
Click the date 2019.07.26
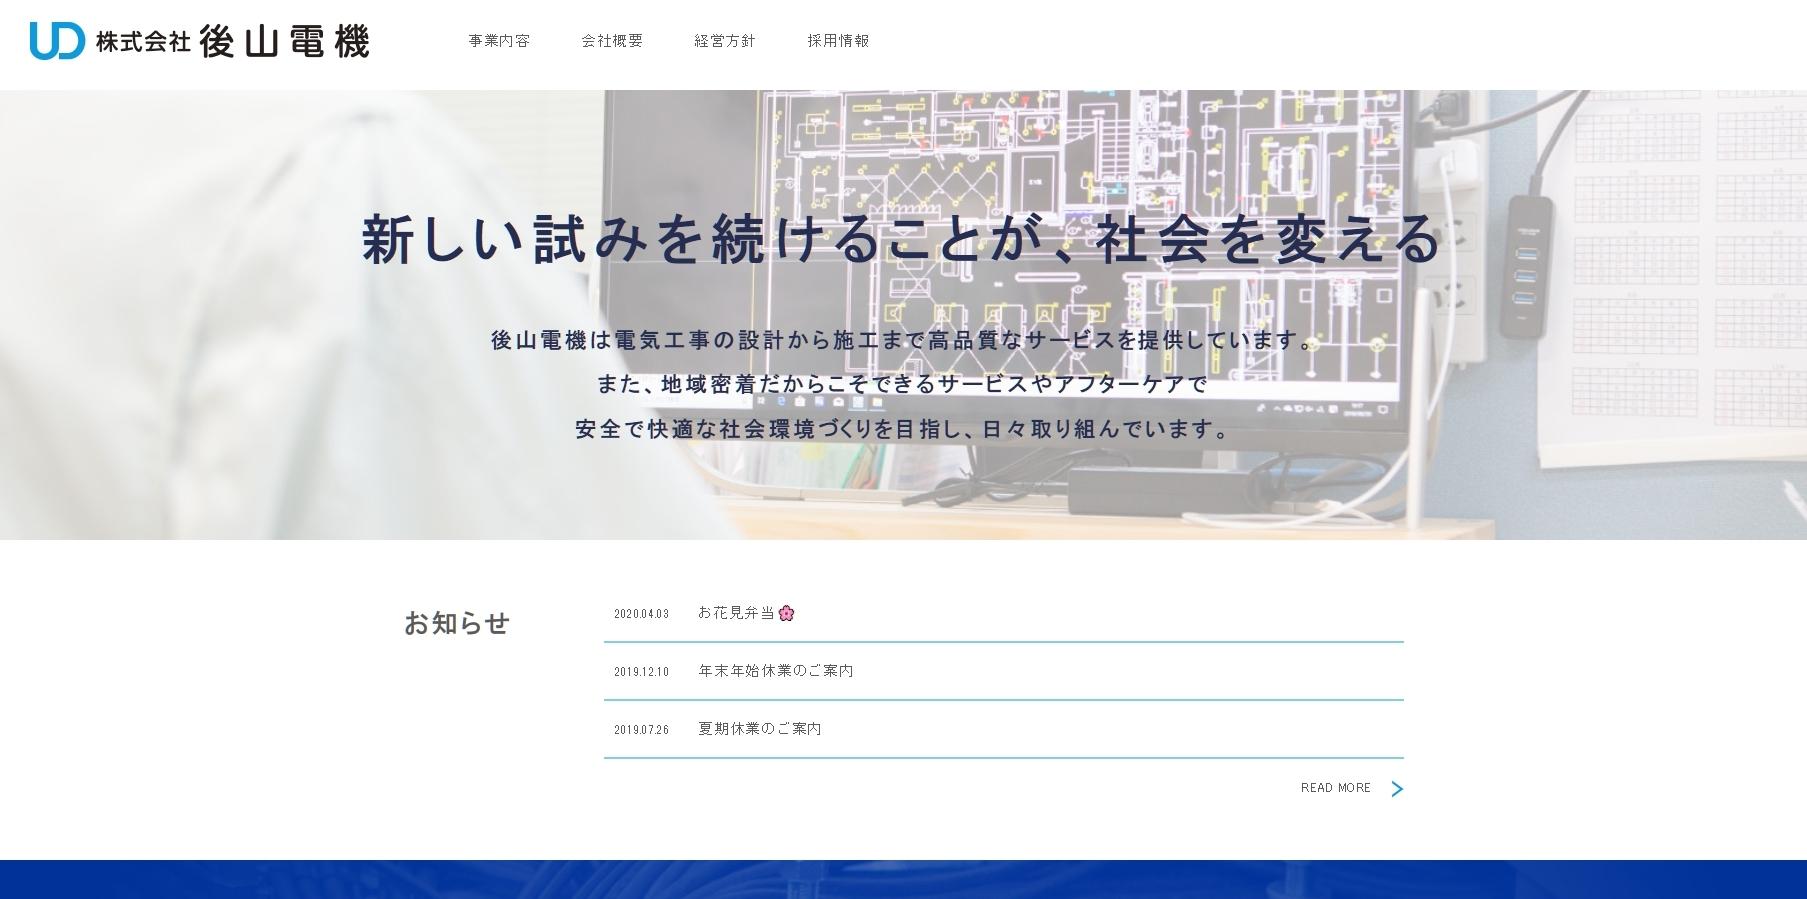[641, 730]
